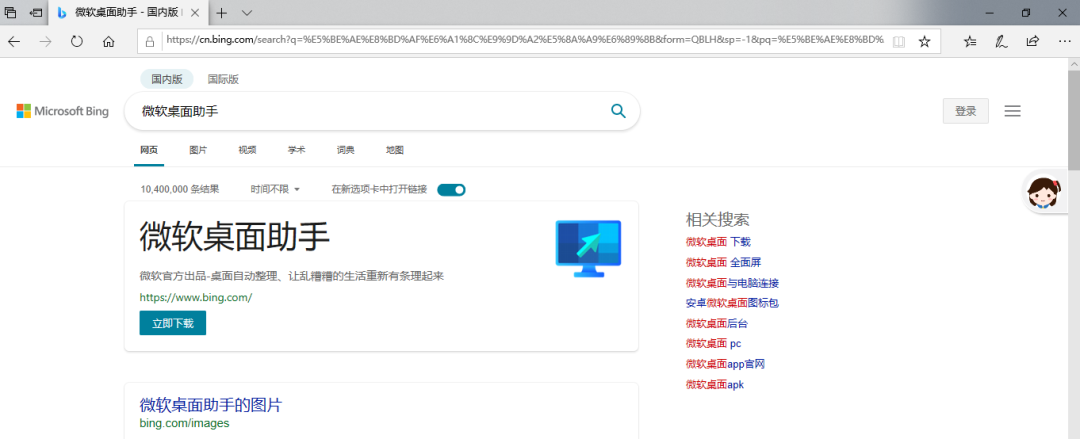Click the add notes pen icon
1080x439 pixels.
coord(1001,41)
